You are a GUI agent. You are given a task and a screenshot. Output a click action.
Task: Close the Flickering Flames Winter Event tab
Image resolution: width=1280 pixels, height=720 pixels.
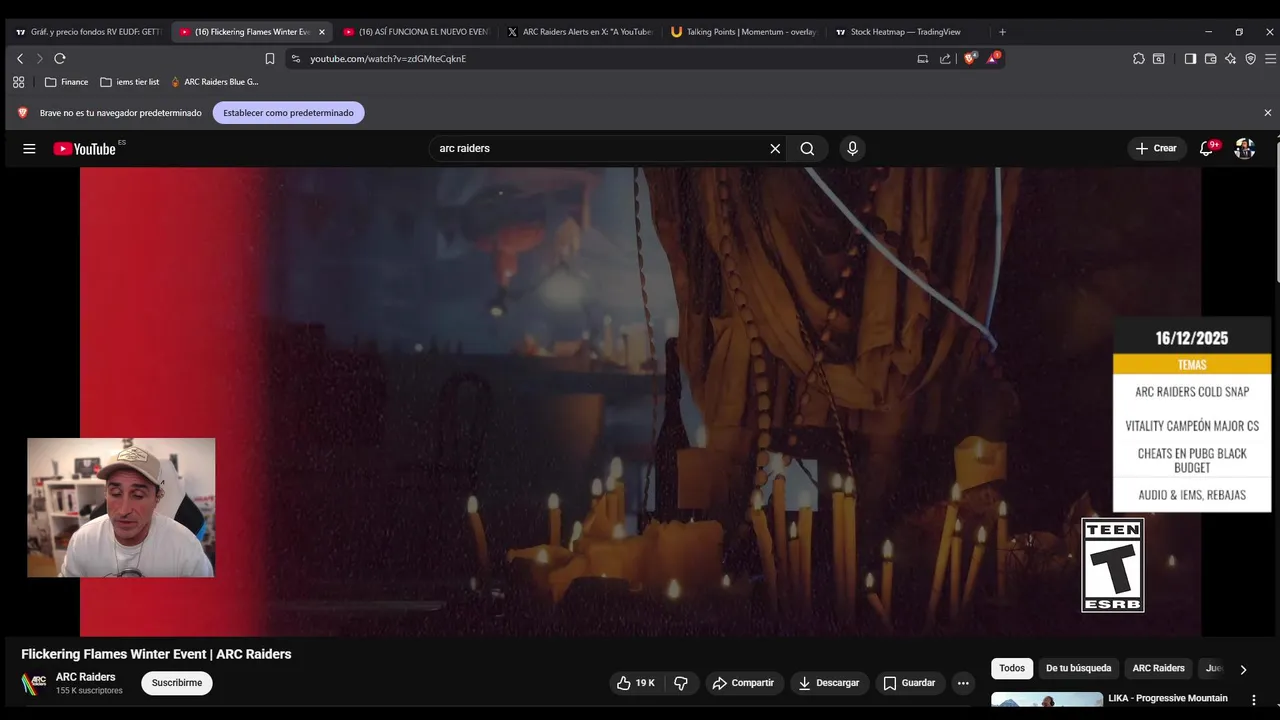pyautogui.click(x=322, y=32)
